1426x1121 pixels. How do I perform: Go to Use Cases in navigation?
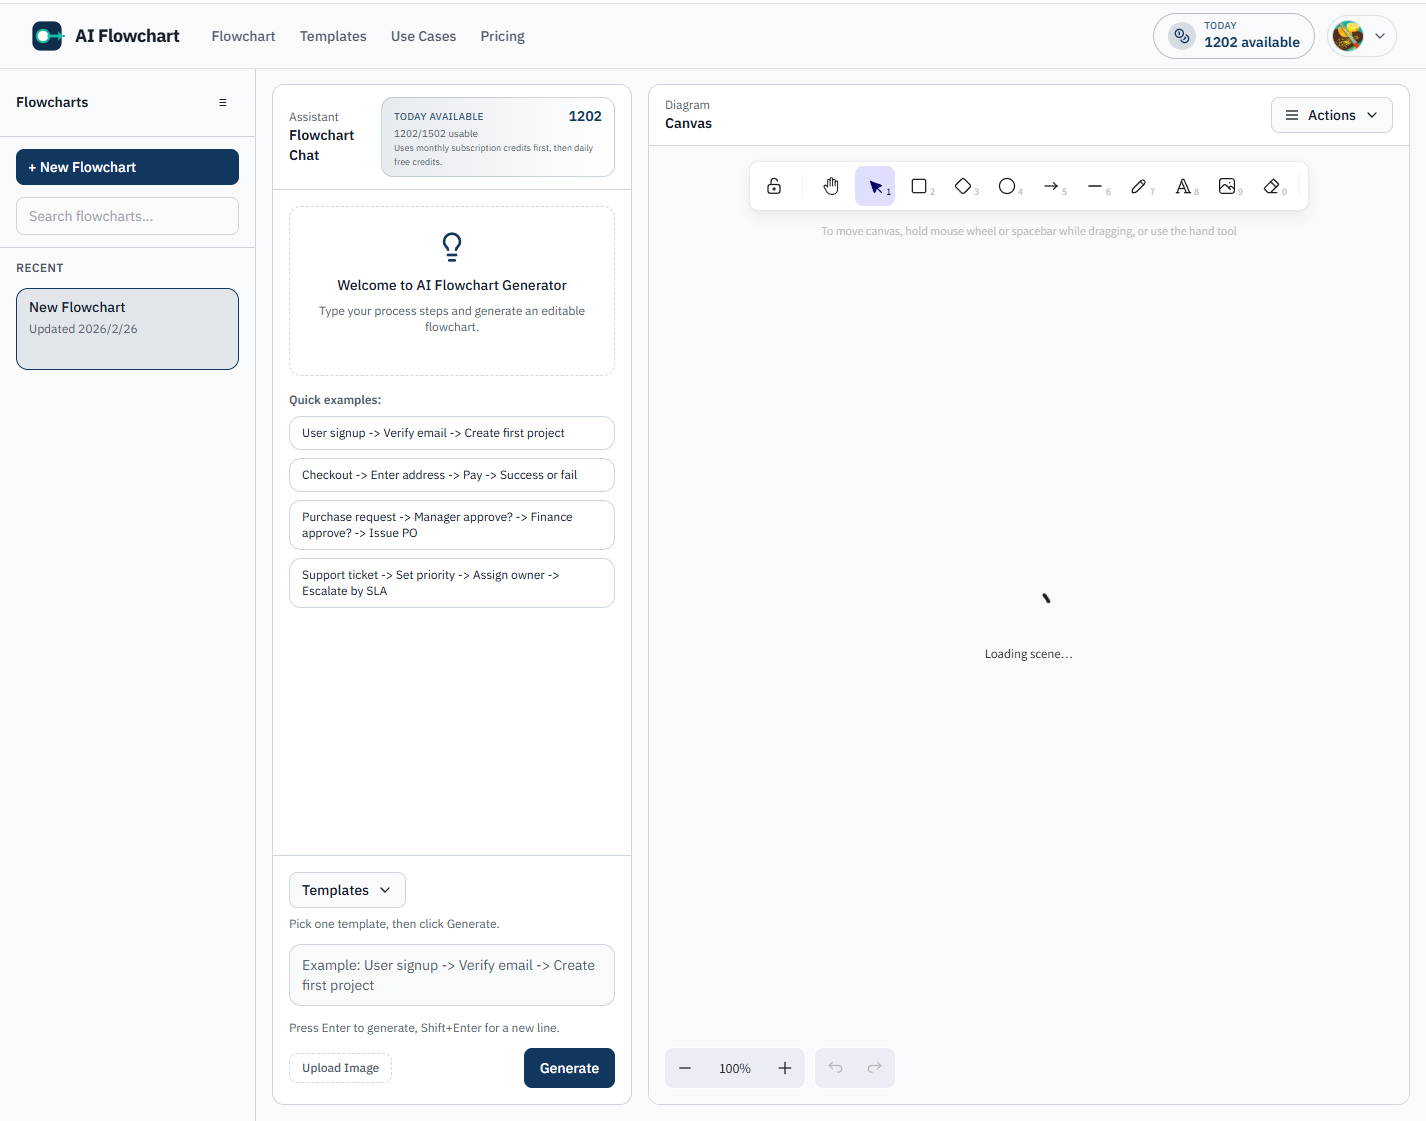pos(423,36)
